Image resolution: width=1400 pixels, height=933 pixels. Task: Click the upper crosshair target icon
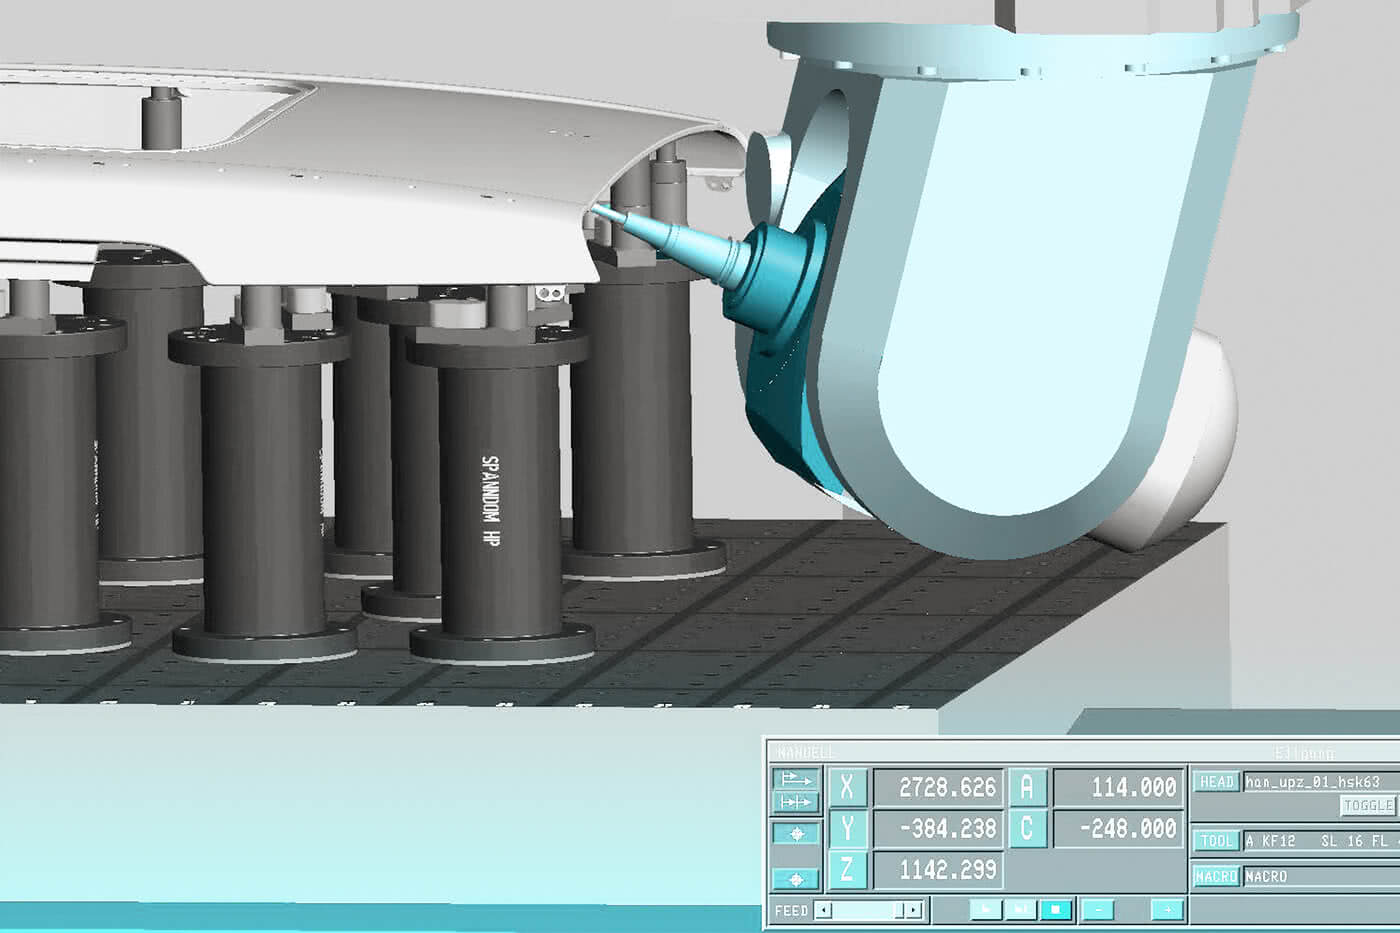pyautogui.click(x=796, y=833)
